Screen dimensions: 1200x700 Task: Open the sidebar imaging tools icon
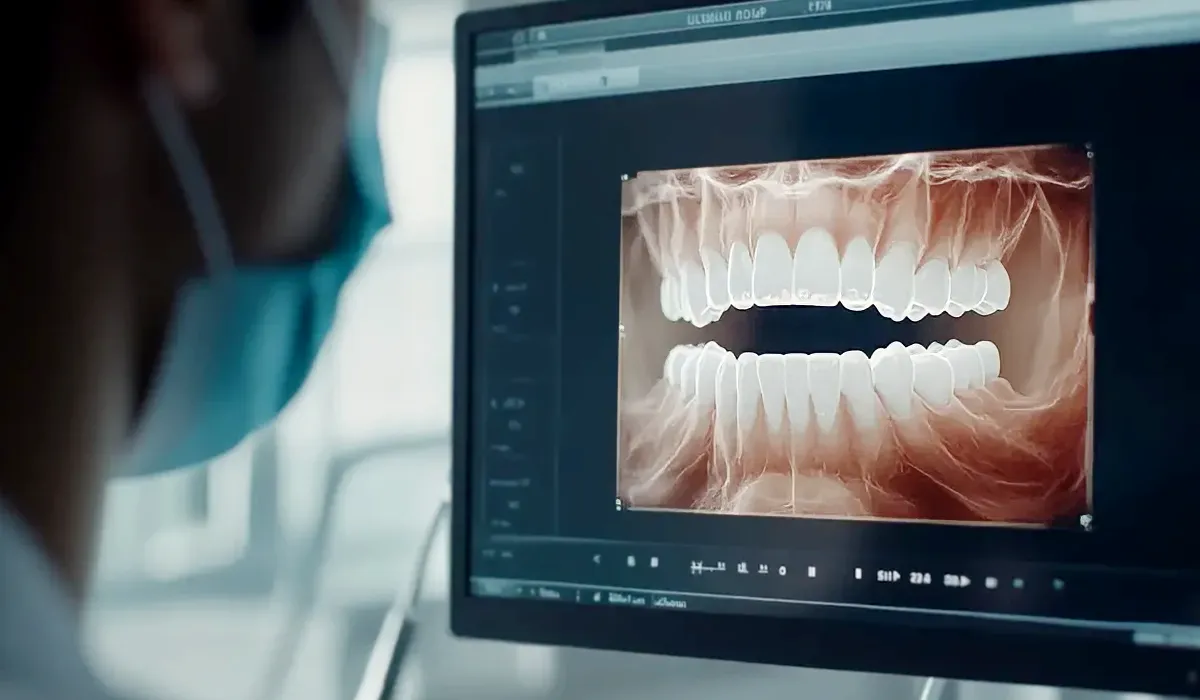click(x=515, y=169)
